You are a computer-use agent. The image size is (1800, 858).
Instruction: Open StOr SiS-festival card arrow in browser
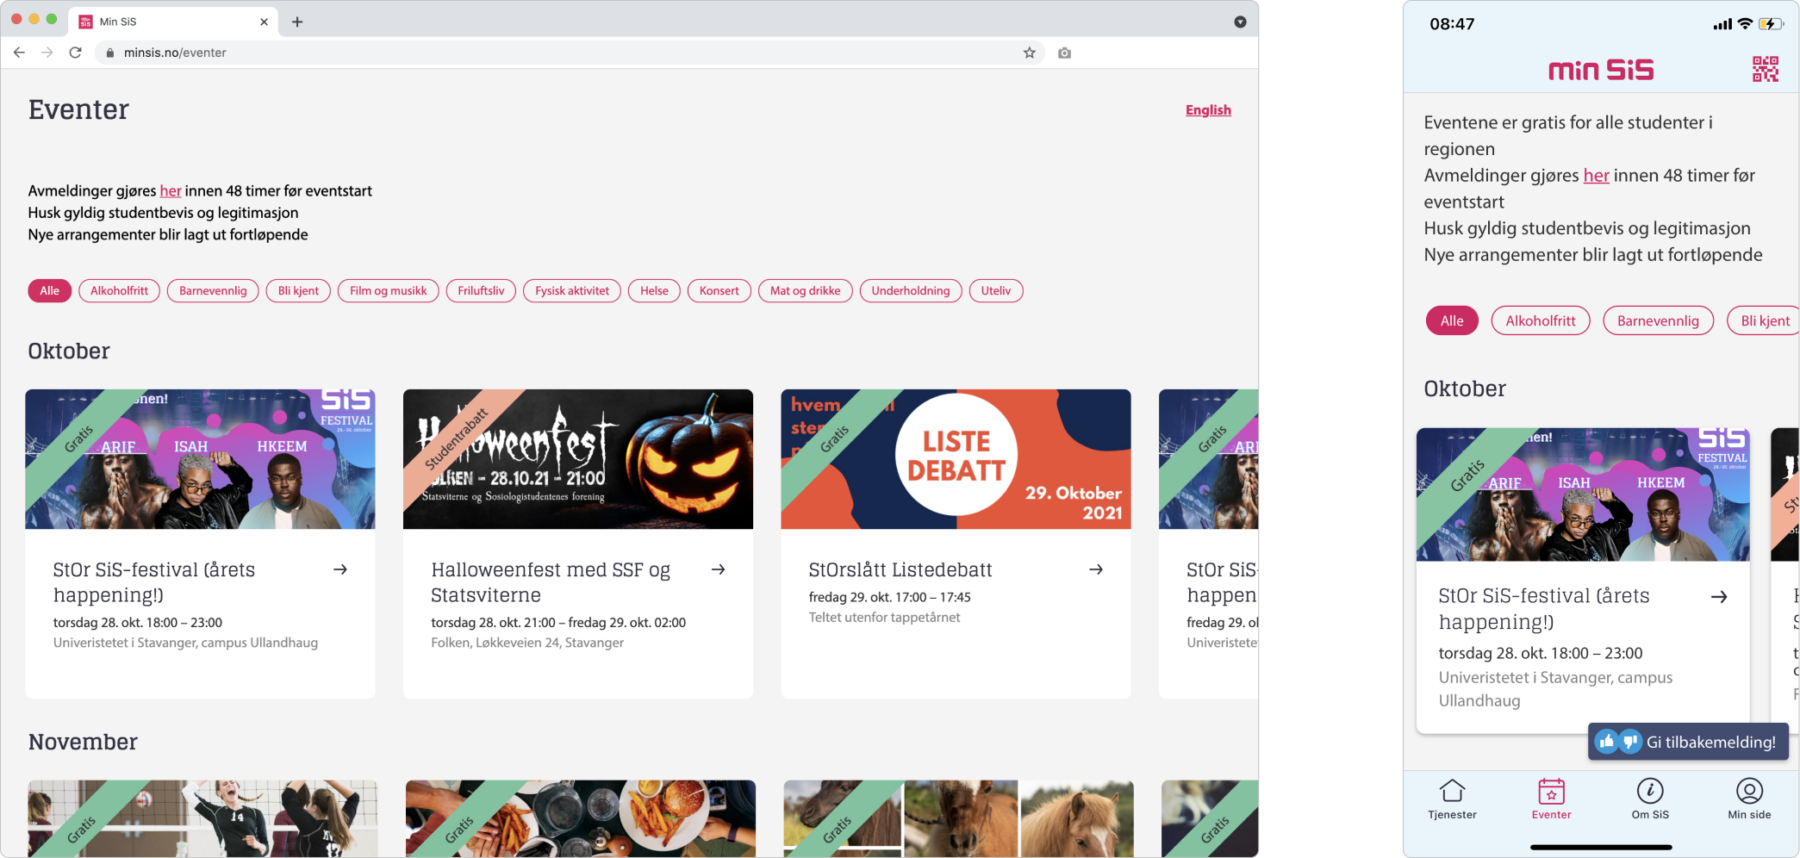point(340,569)
